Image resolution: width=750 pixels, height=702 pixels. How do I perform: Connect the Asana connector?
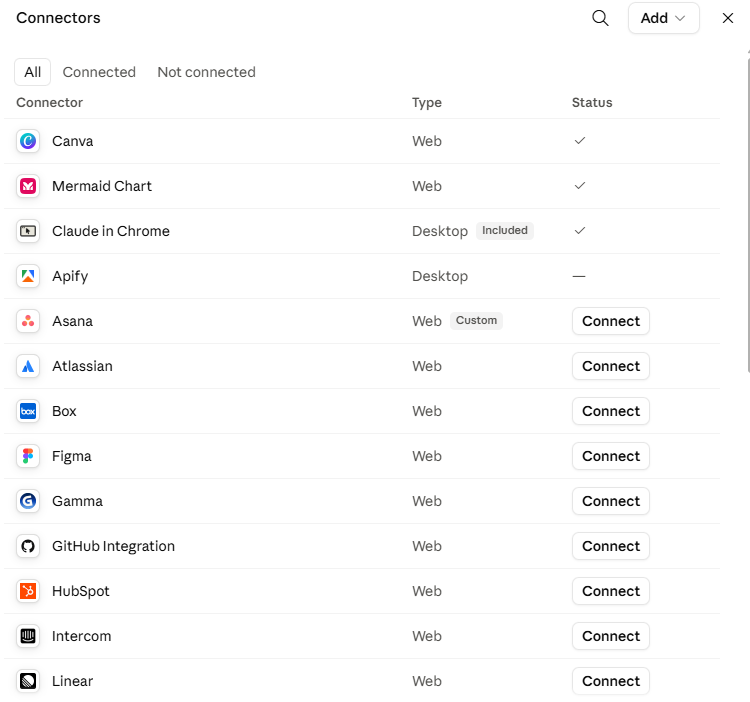pos(611,321)
